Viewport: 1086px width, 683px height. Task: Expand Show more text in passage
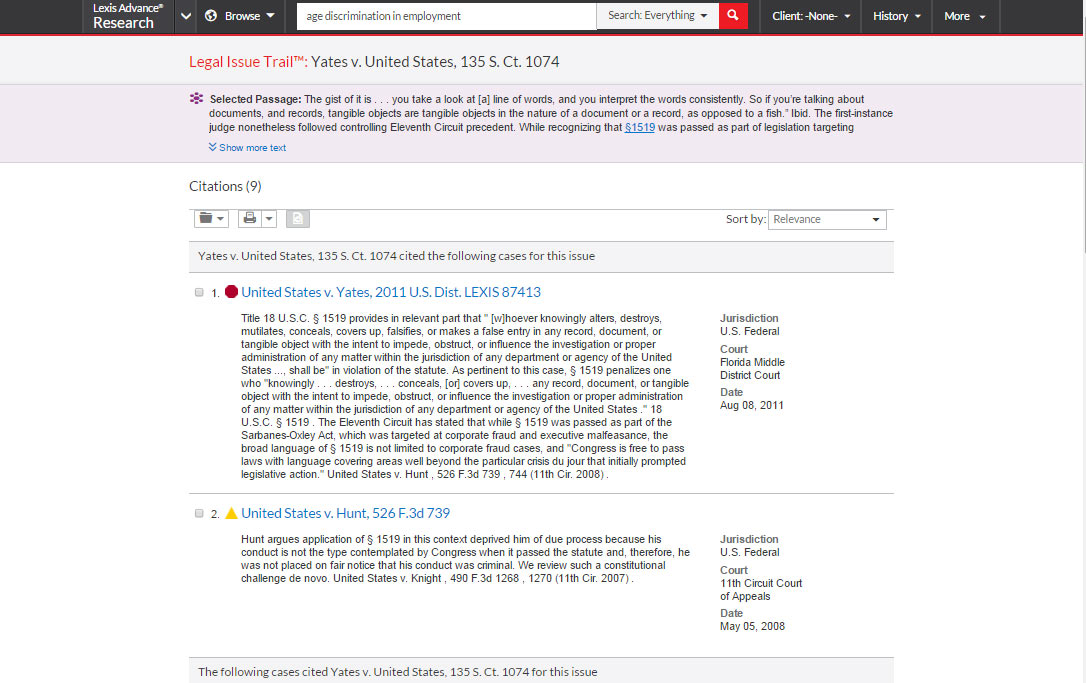247,148
